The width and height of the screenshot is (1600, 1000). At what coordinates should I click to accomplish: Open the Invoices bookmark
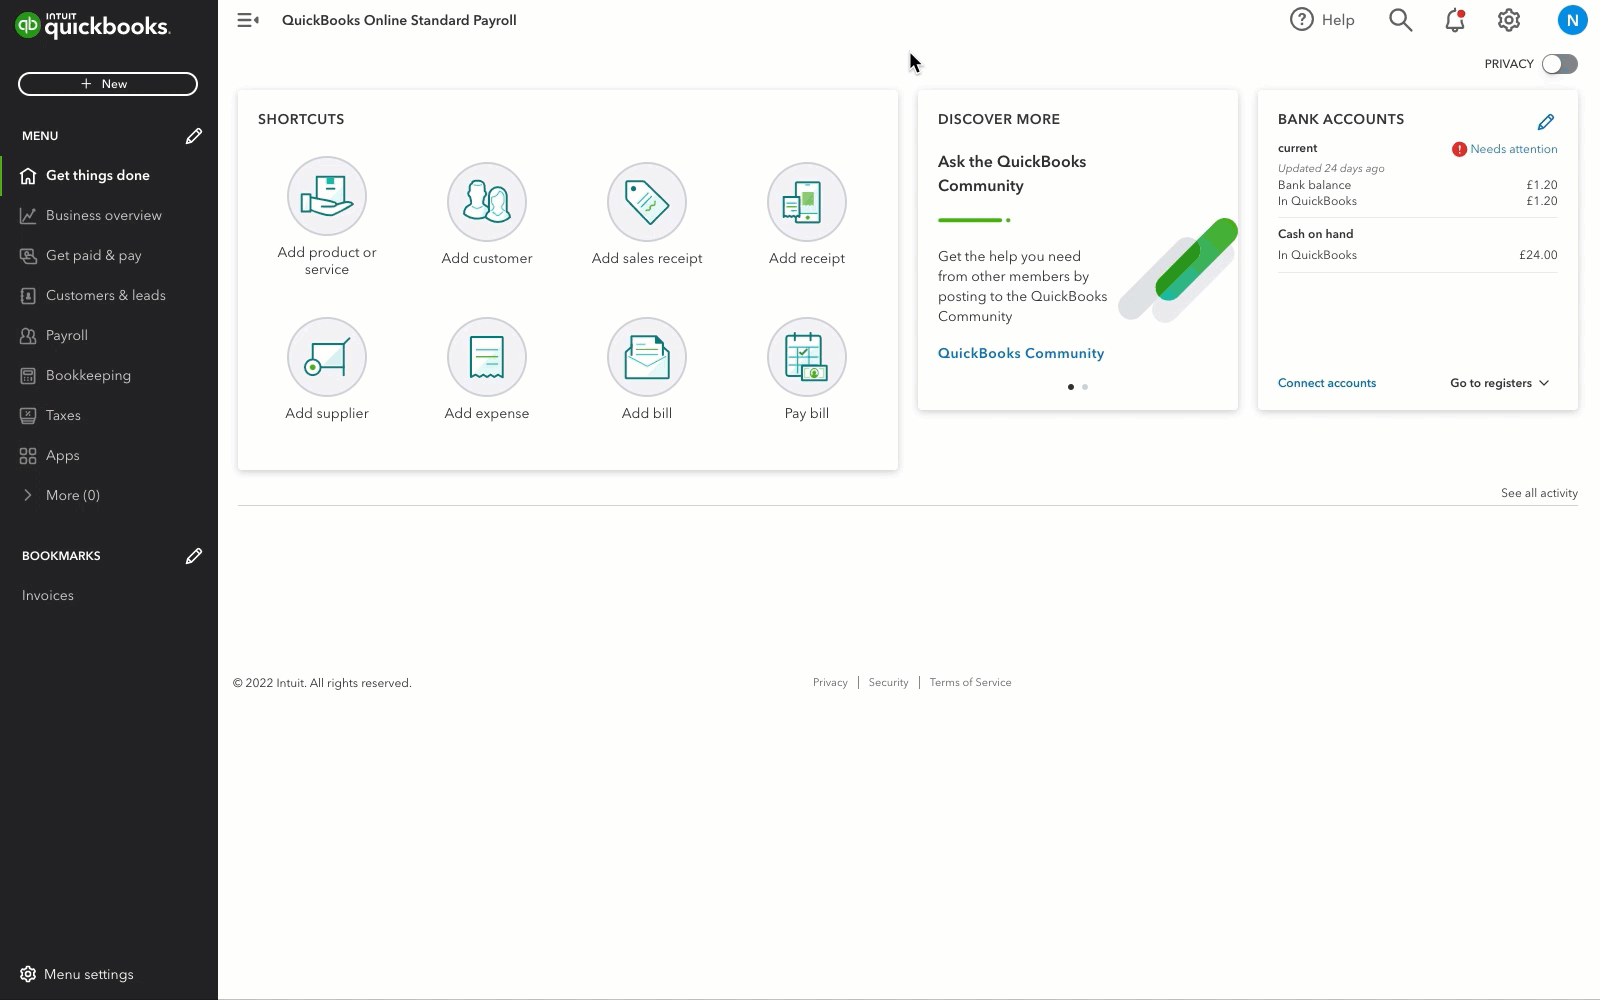click(x=48, y=595)
